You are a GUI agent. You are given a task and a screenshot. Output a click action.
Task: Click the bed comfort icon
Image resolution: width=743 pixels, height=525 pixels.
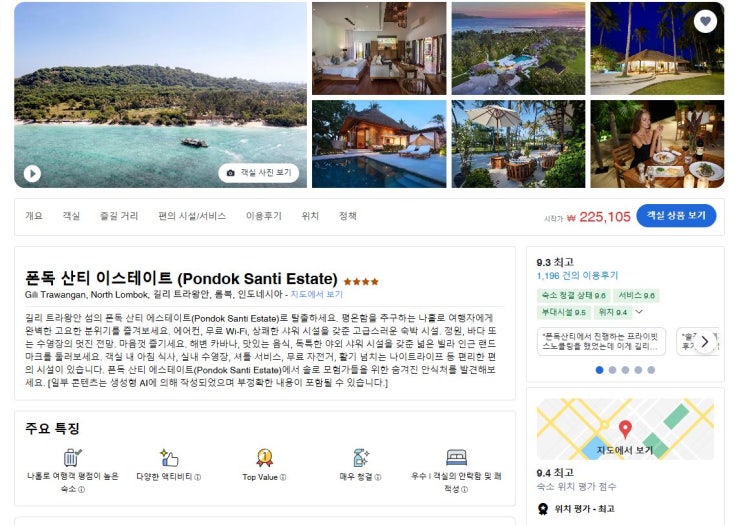tap(456, 457)
